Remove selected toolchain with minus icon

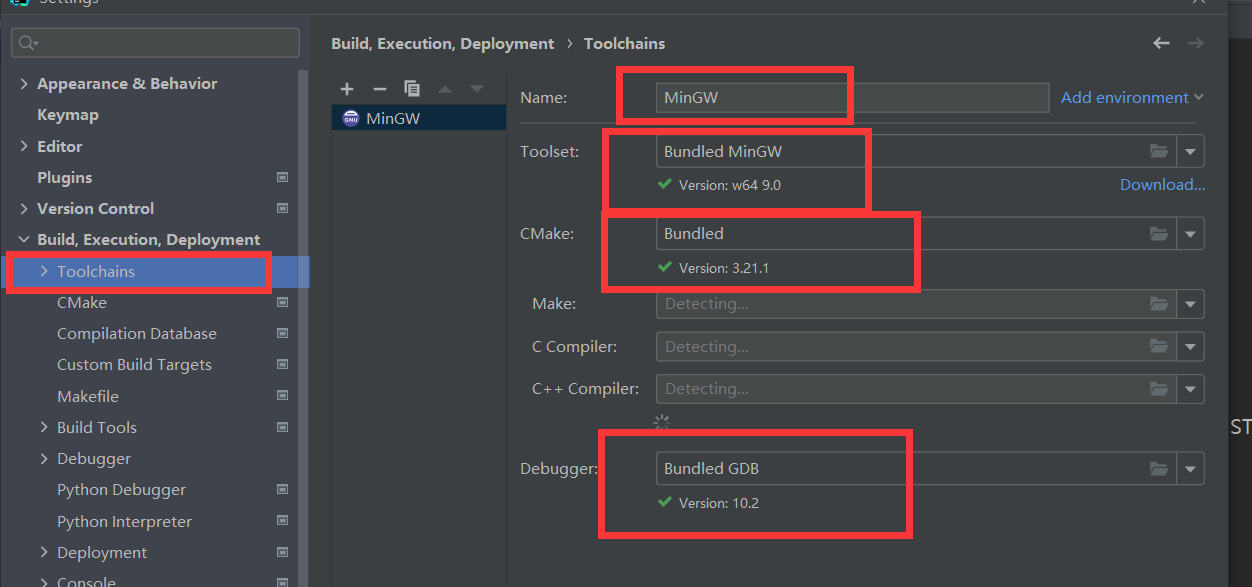pyautogui.click(x=379, y=89)
